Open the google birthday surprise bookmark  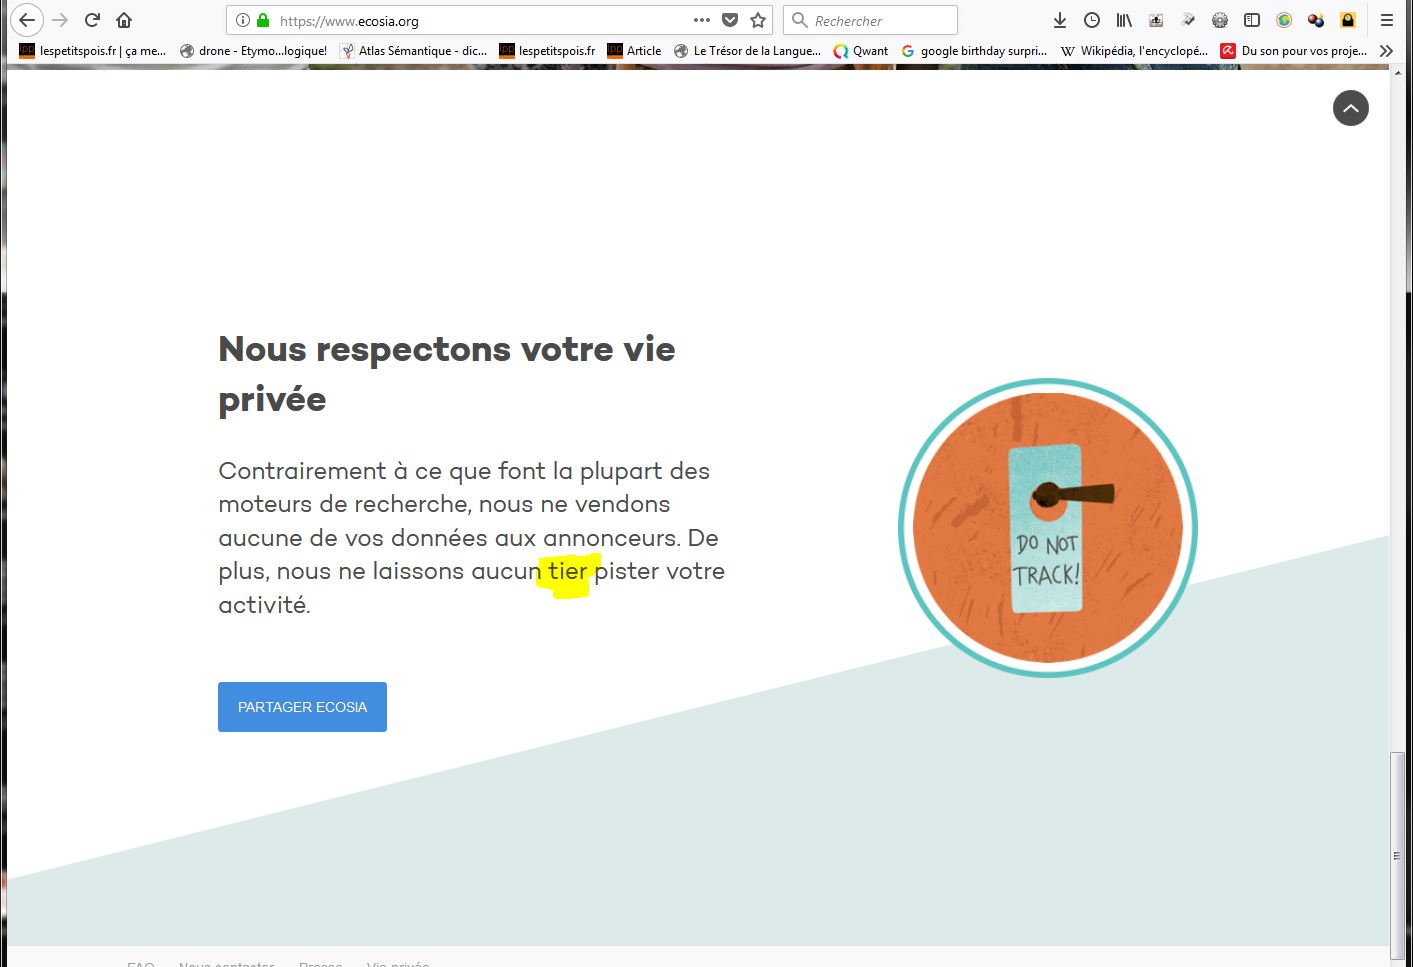tap(974, 51)
